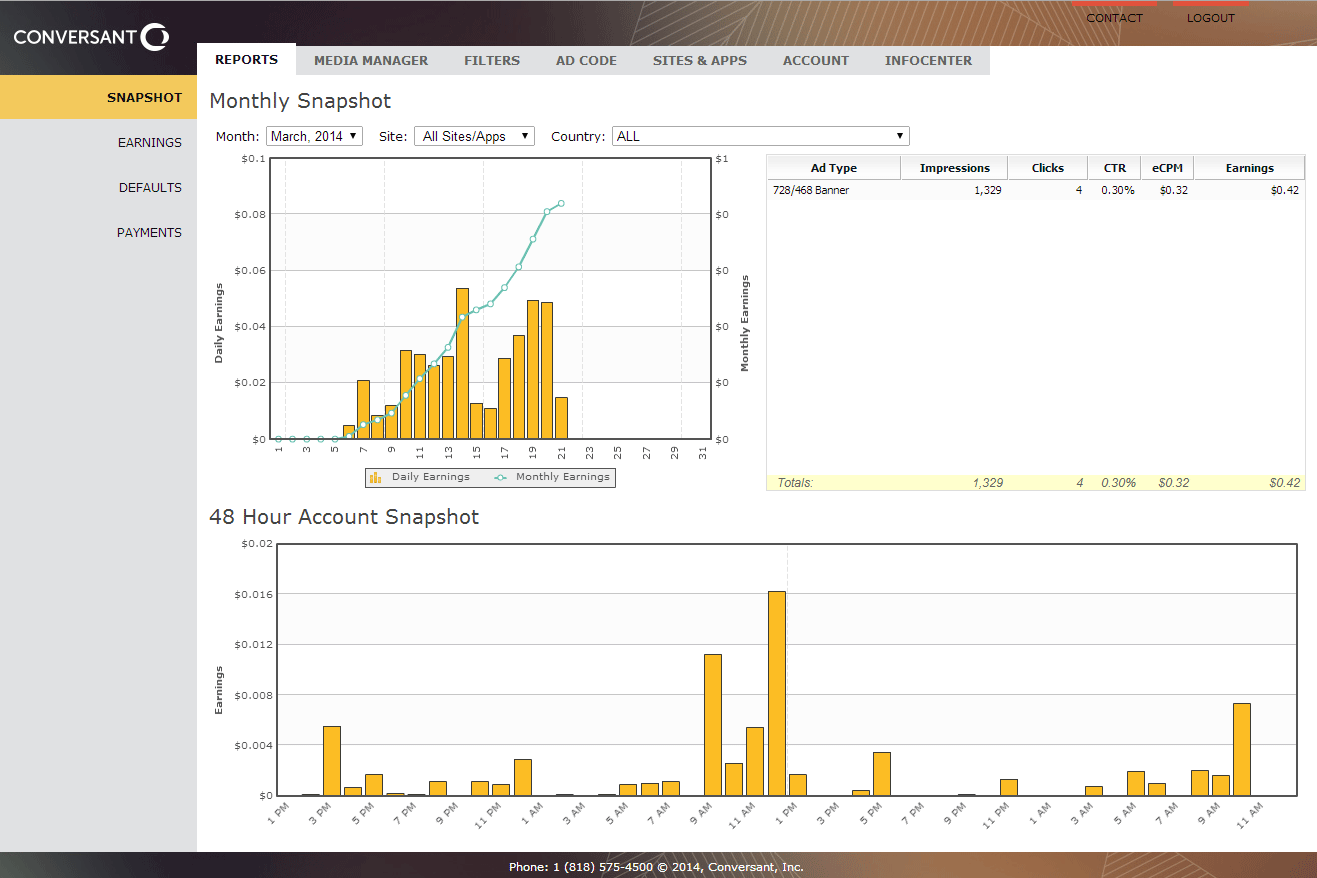Click the Contact link
Screen dimensions: 1317x878
[x=1114, y=18]
